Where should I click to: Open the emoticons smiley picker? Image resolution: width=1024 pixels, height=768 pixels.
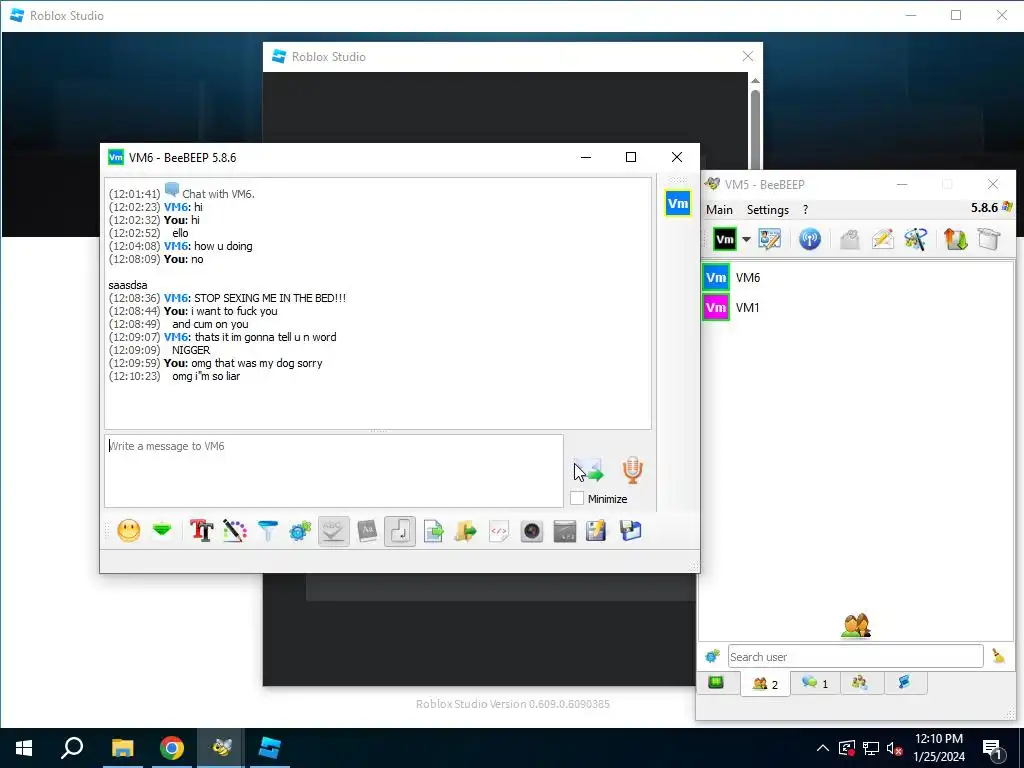[129, 530]
